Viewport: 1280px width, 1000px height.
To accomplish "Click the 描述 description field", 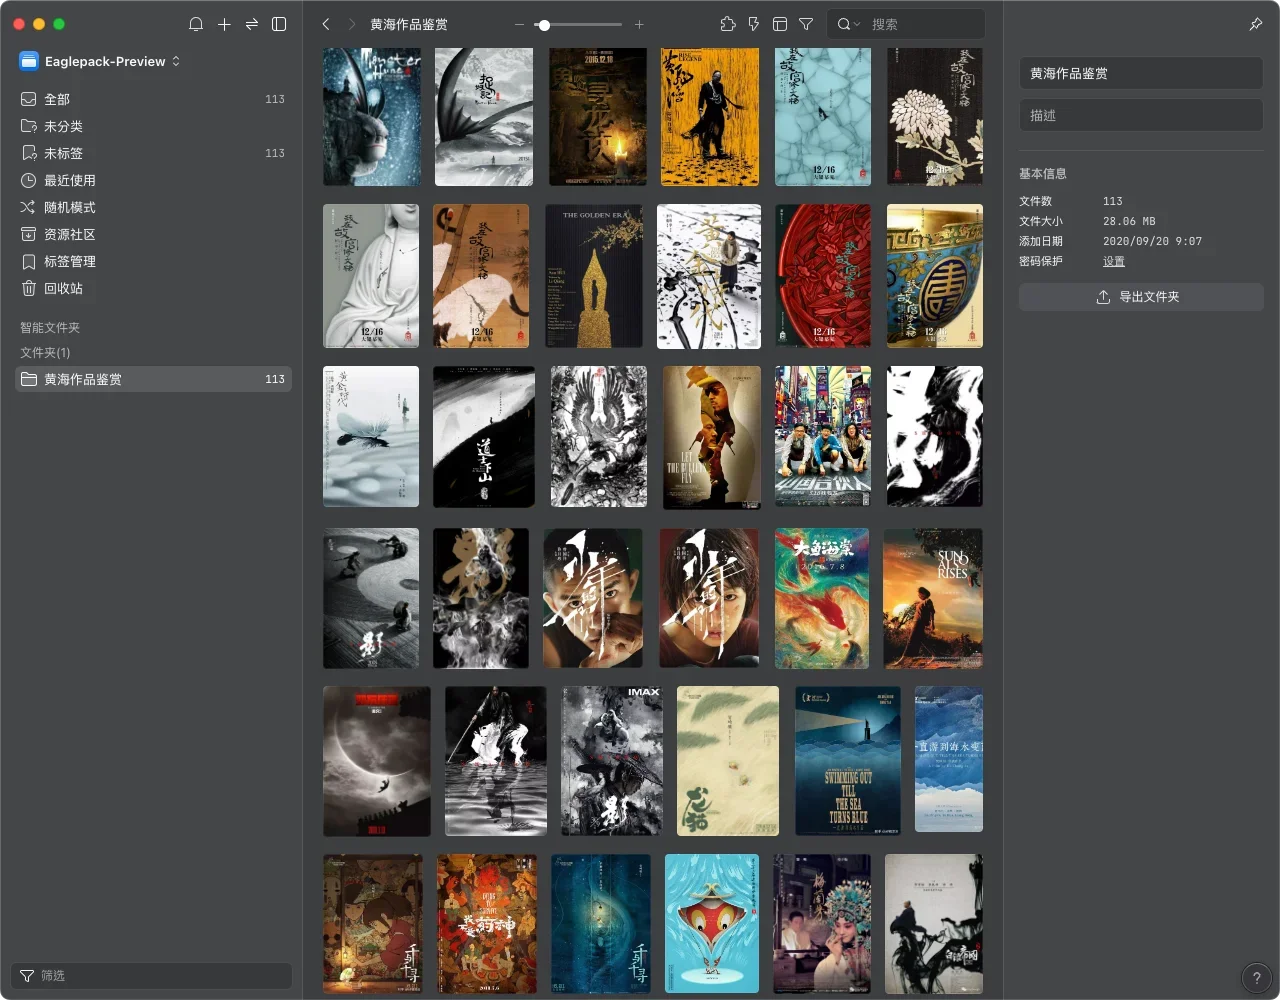I will [x=1141, y=115].
